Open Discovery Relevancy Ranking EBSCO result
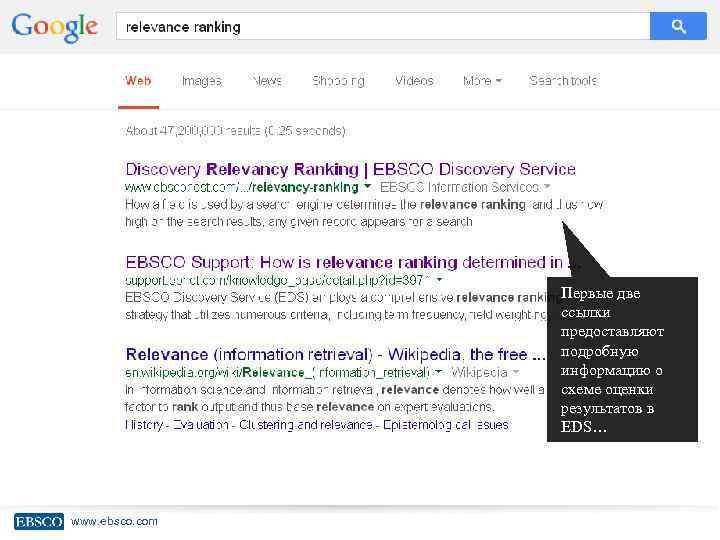This screenshot has width=720, height=540. tap(350, 169)
